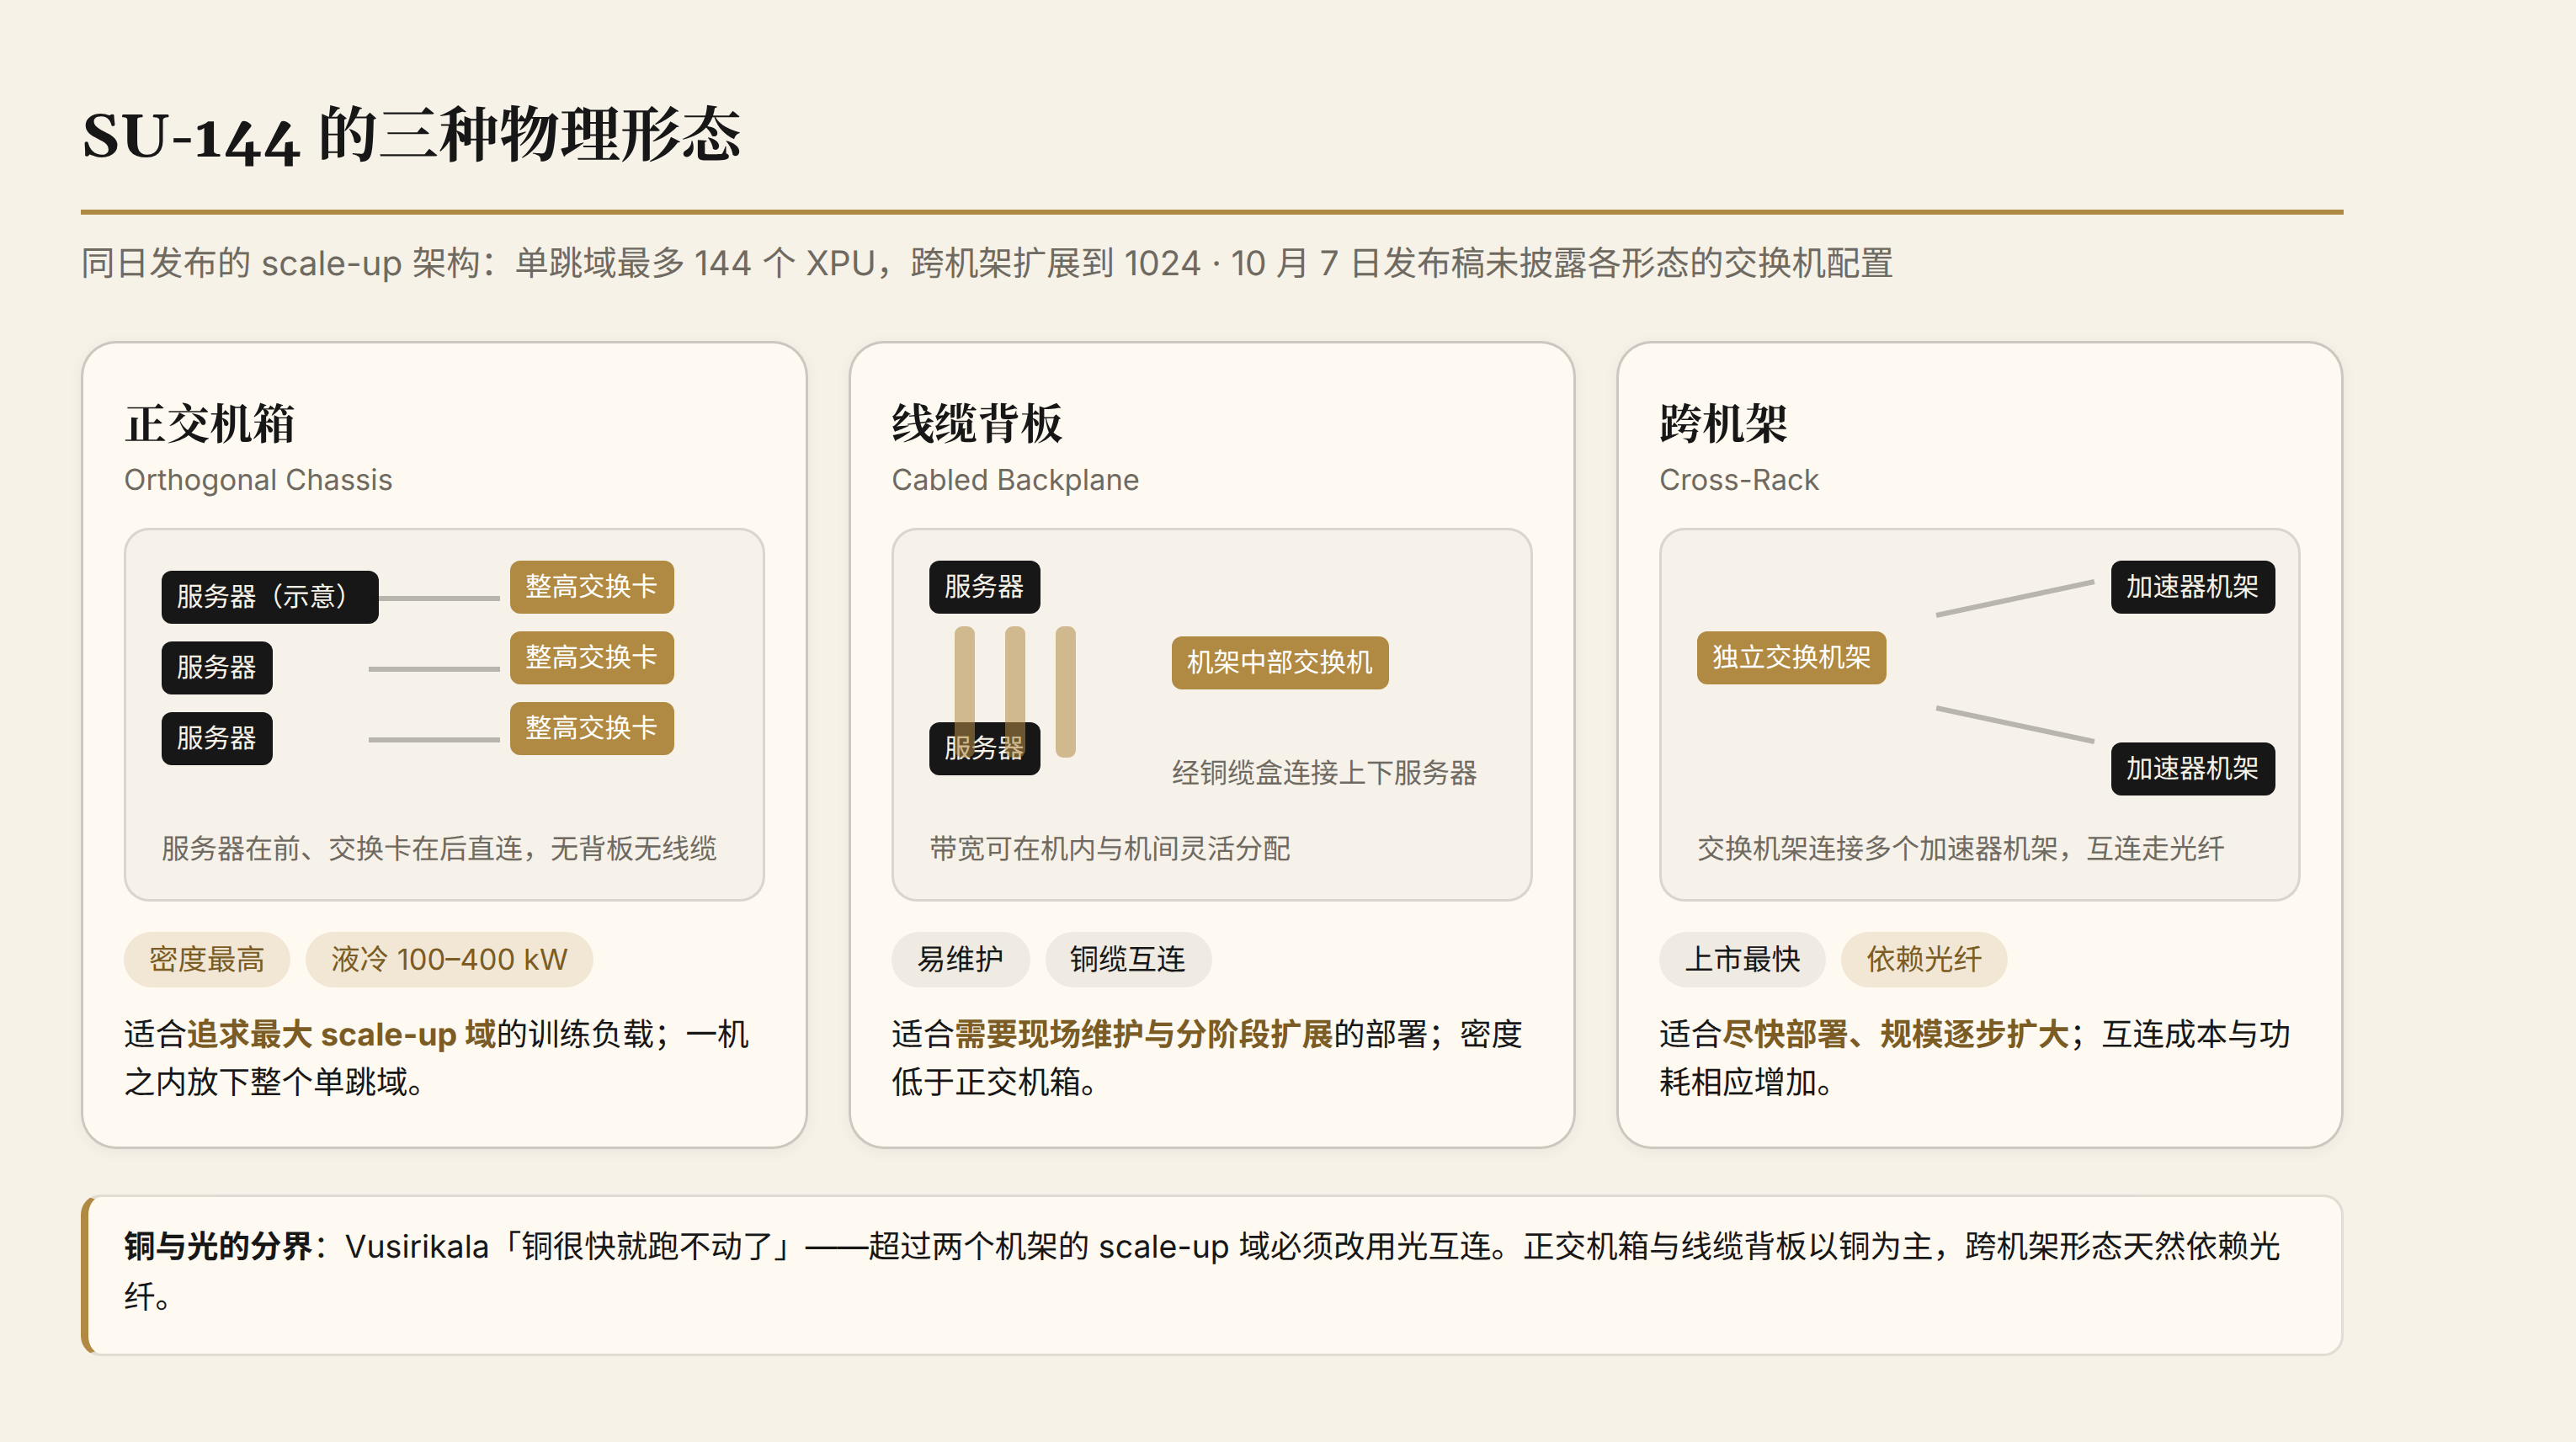The height and width of the screenshot is (1442, 2576).
Task: Click the slide title SU-144 的三种物理形态
Action: click(411, 135)
